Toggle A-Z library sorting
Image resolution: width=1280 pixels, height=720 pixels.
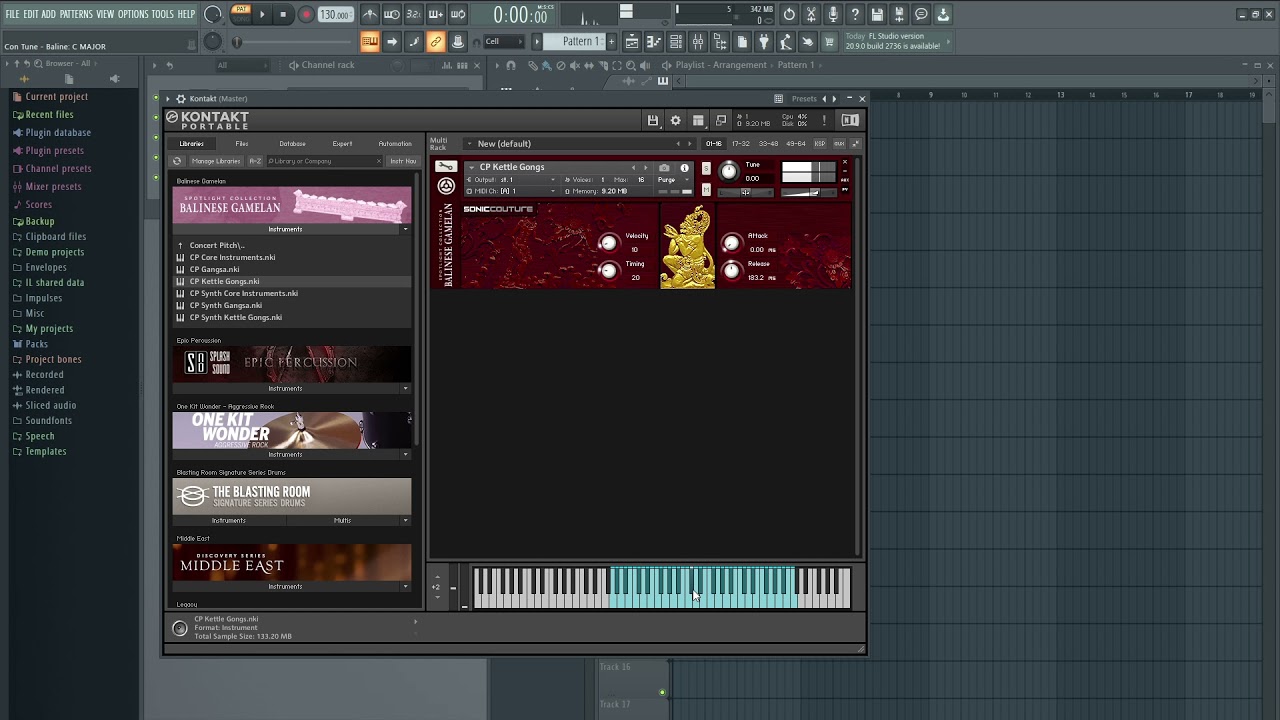pyautogui.click(x=255, y=161)
